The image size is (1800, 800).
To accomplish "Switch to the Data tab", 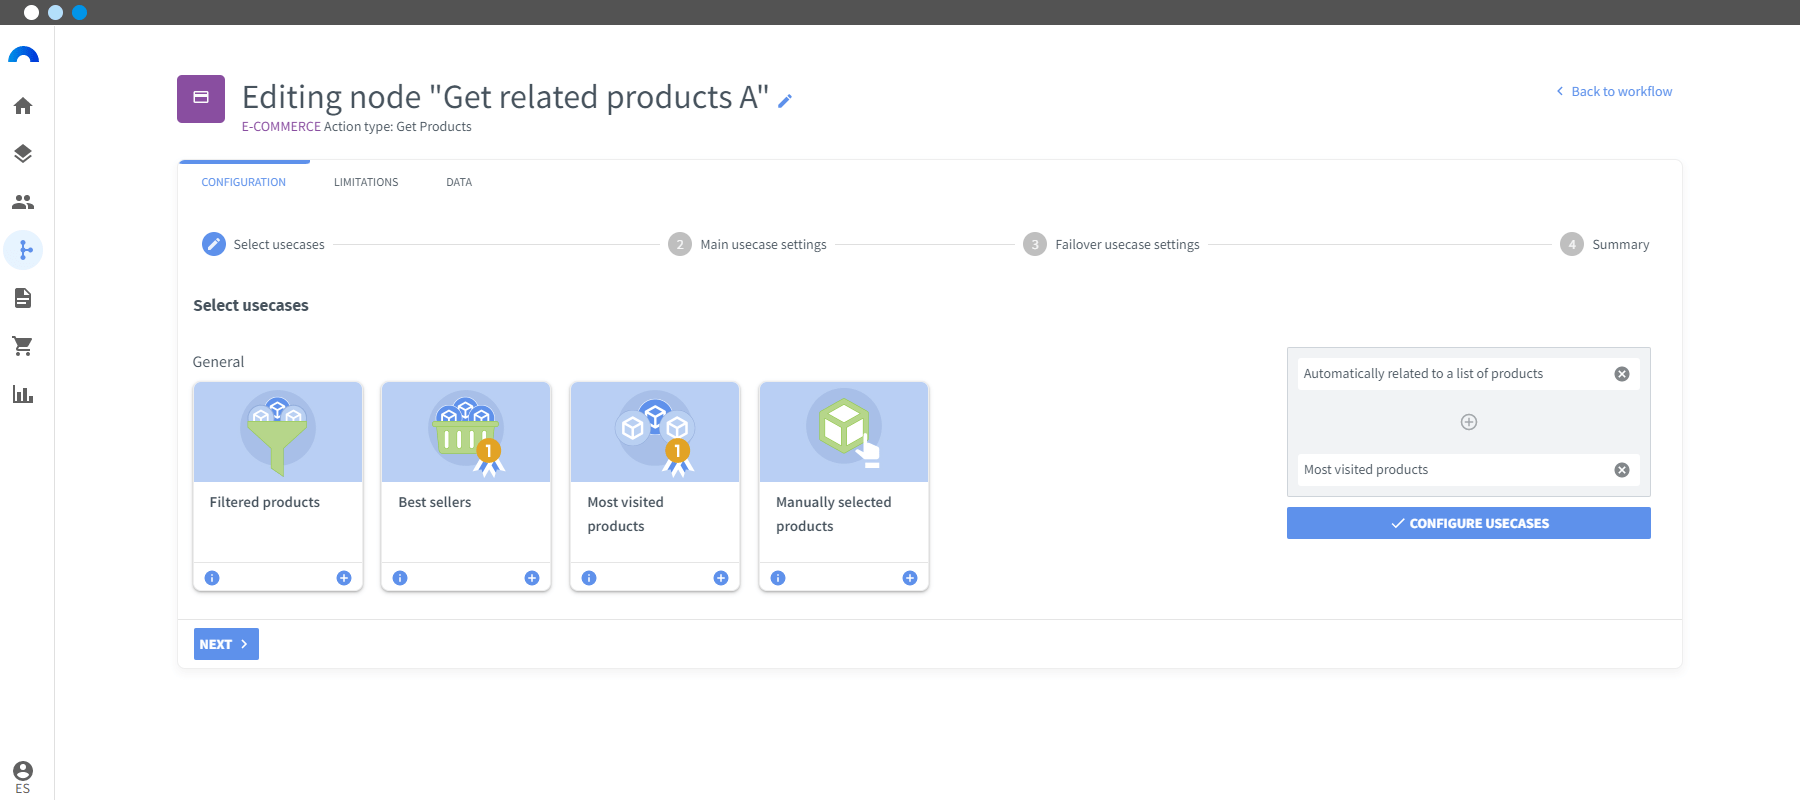I will [459, 182].
